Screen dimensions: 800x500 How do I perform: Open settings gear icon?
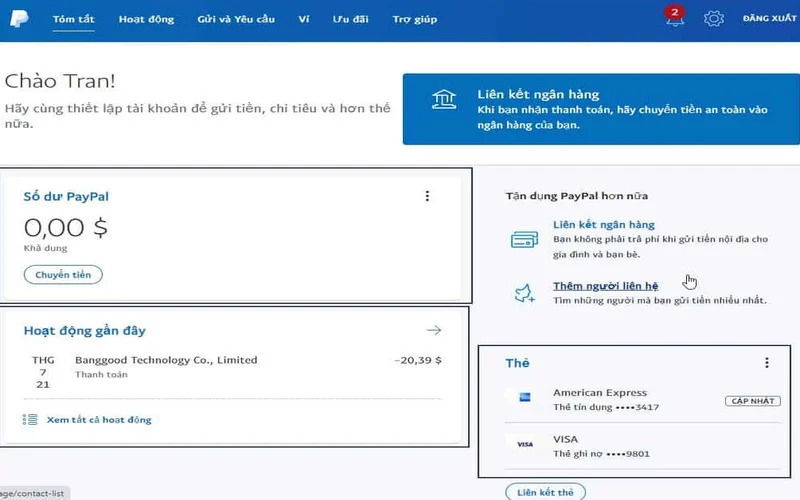pyautogui.click(x=713, y=19)
